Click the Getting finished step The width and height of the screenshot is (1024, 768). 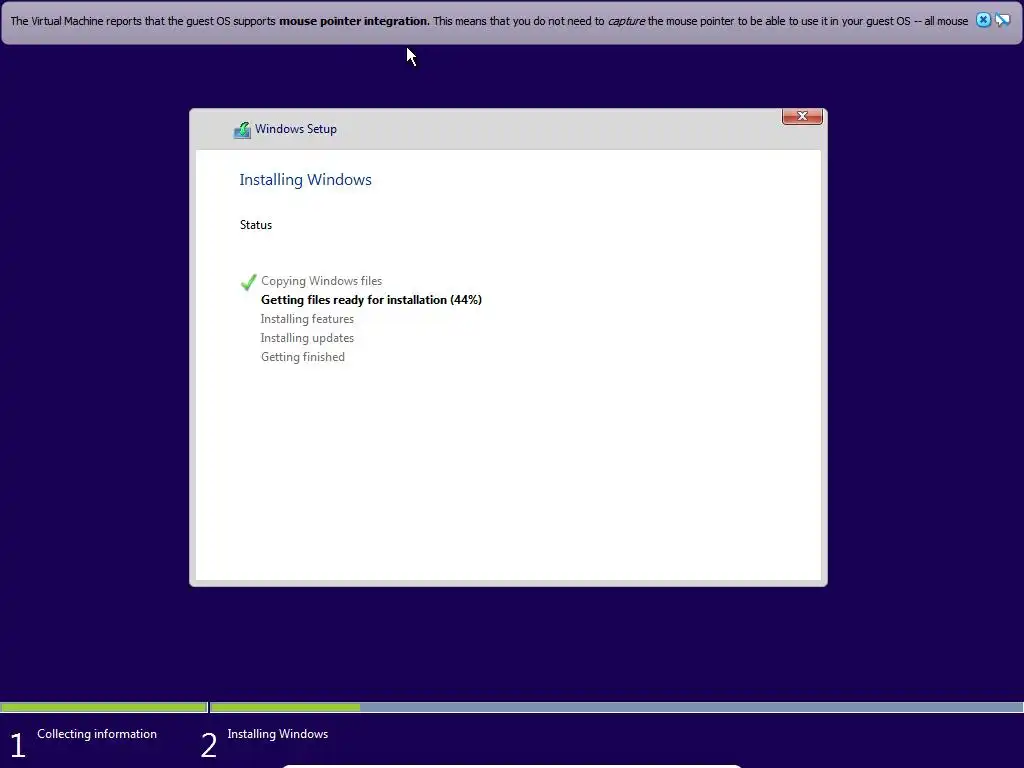(302, 357)
